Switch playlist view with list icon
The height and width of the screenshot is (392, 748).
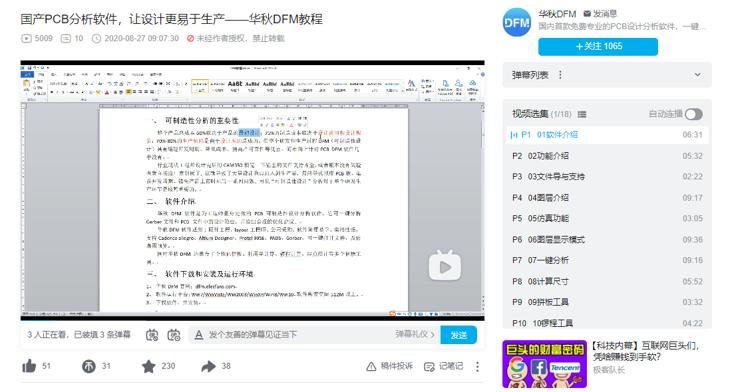(x=582, y=114)
